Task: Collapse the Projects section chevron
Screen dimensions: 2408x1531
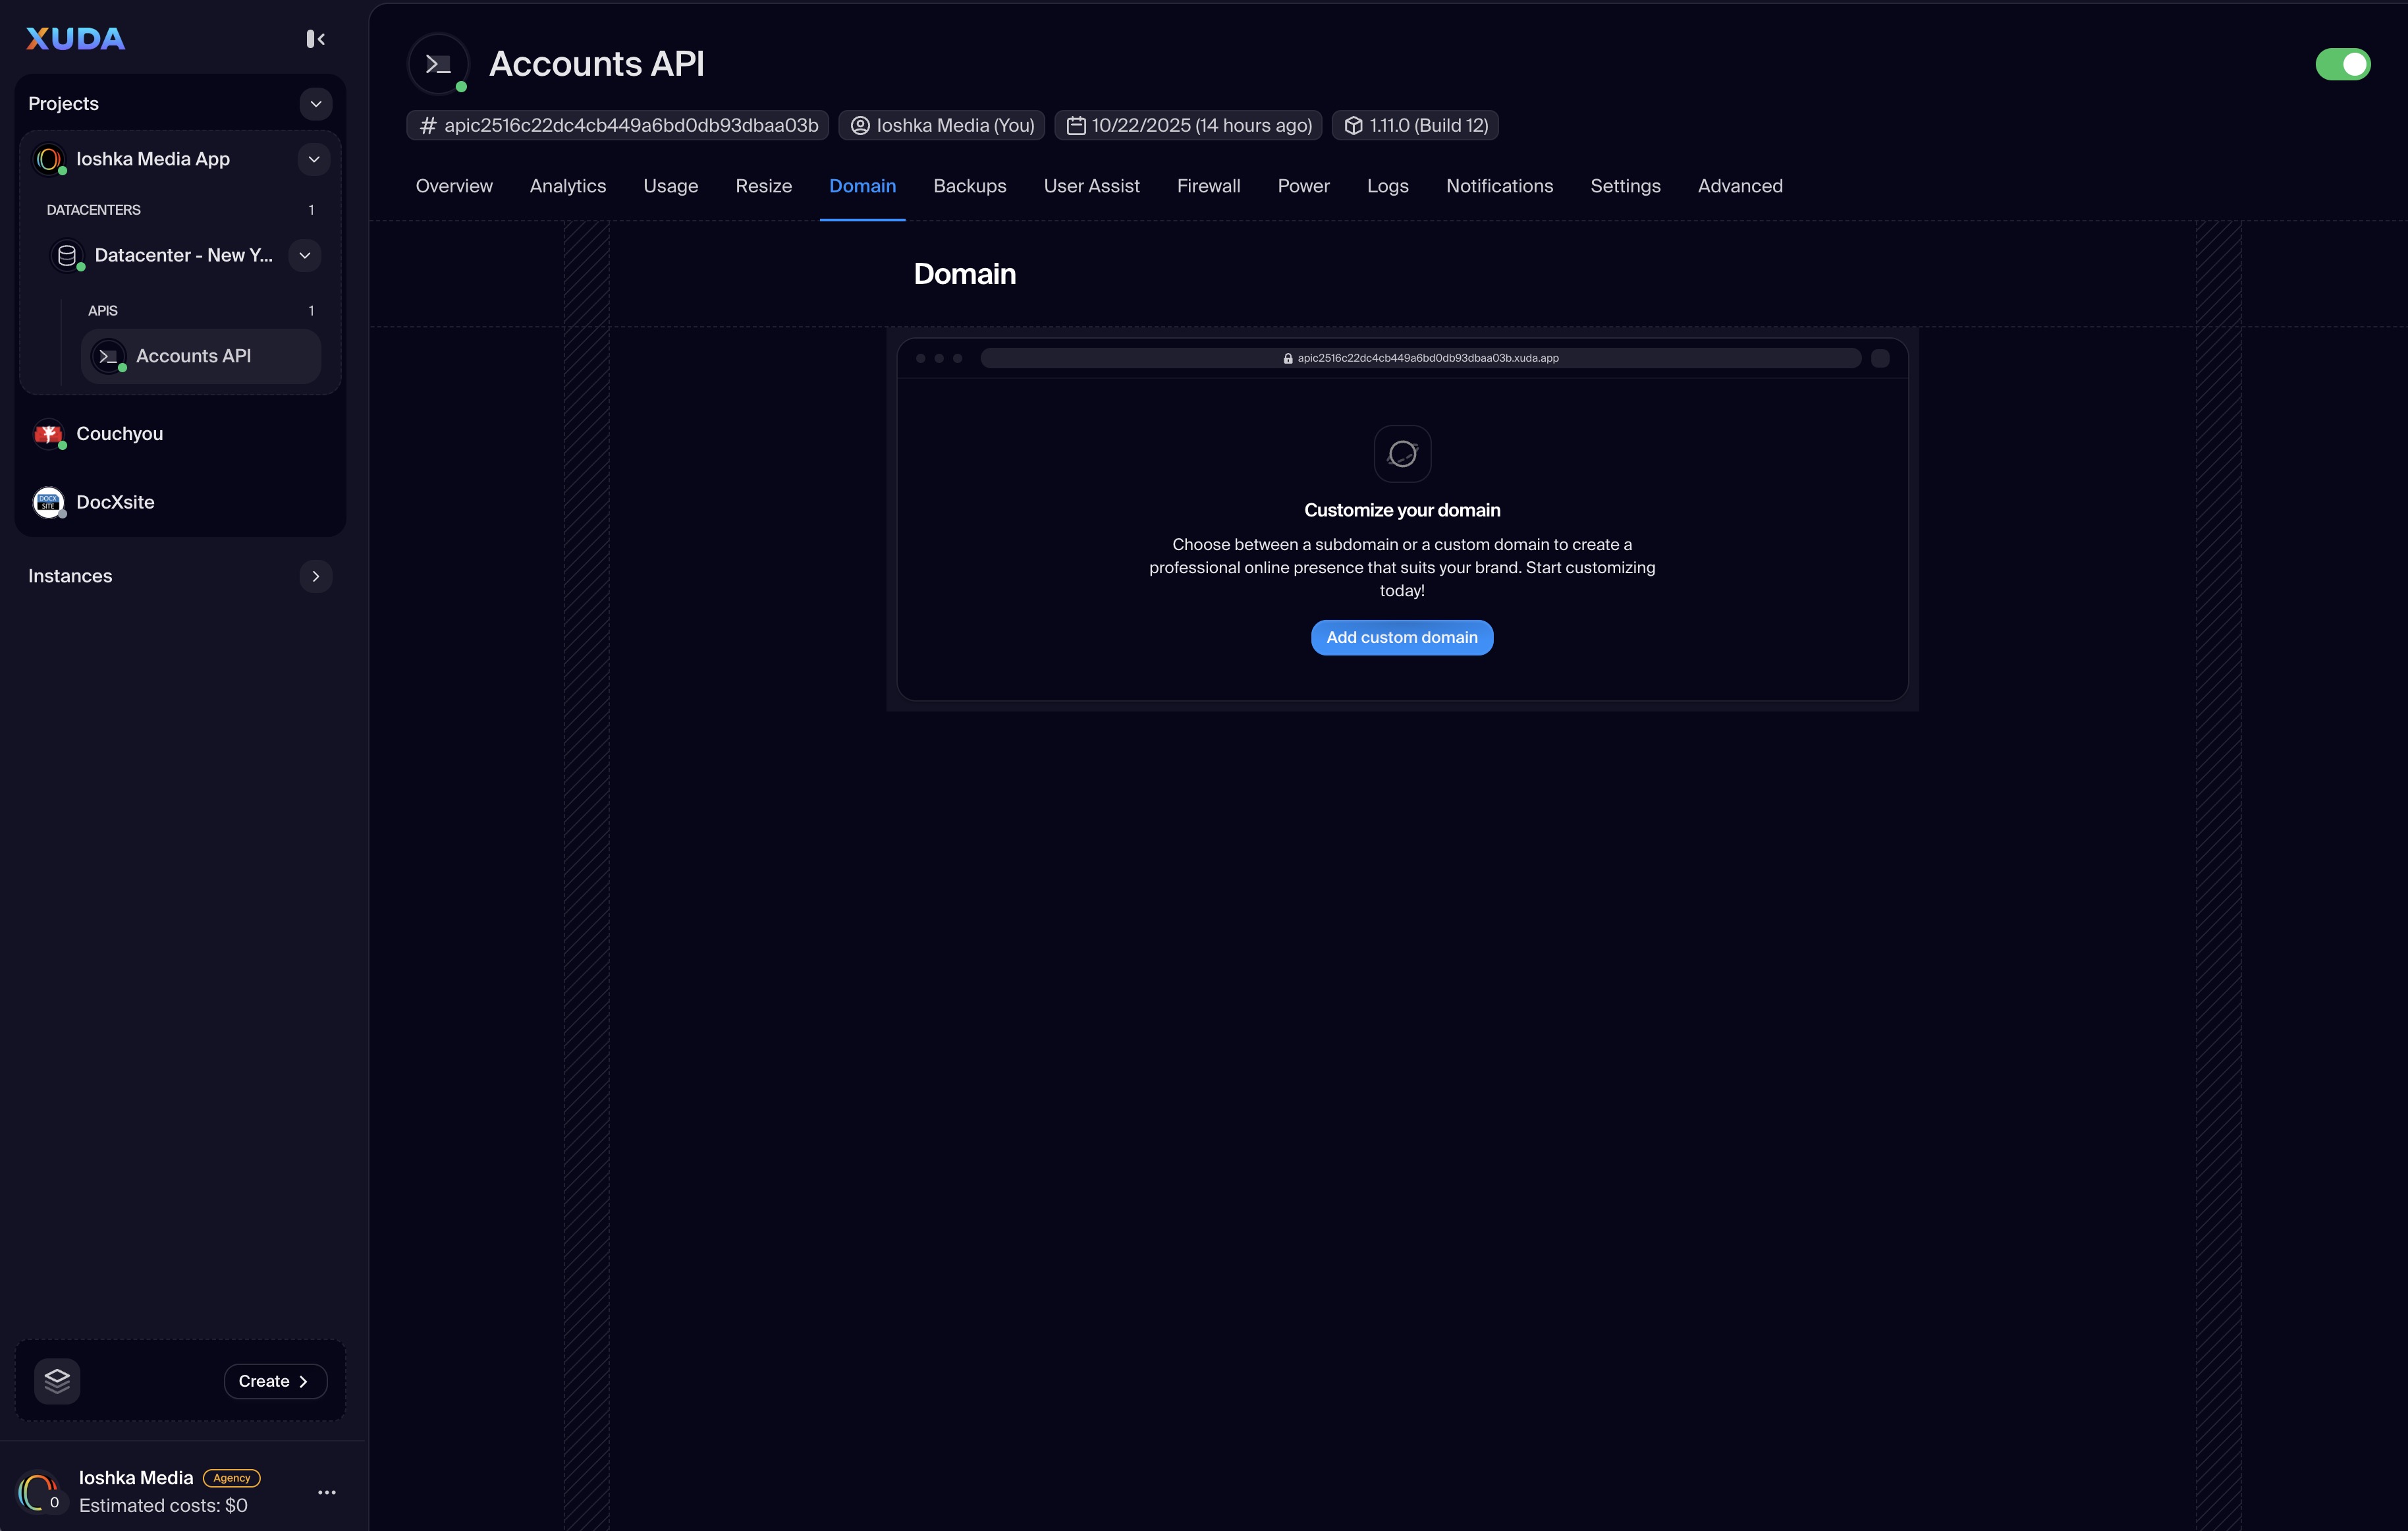Action: click(x=316, y=104)
